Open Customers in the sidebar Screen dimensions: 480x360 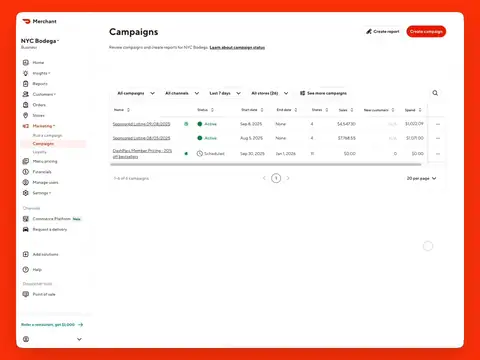(x=44, y=94)
